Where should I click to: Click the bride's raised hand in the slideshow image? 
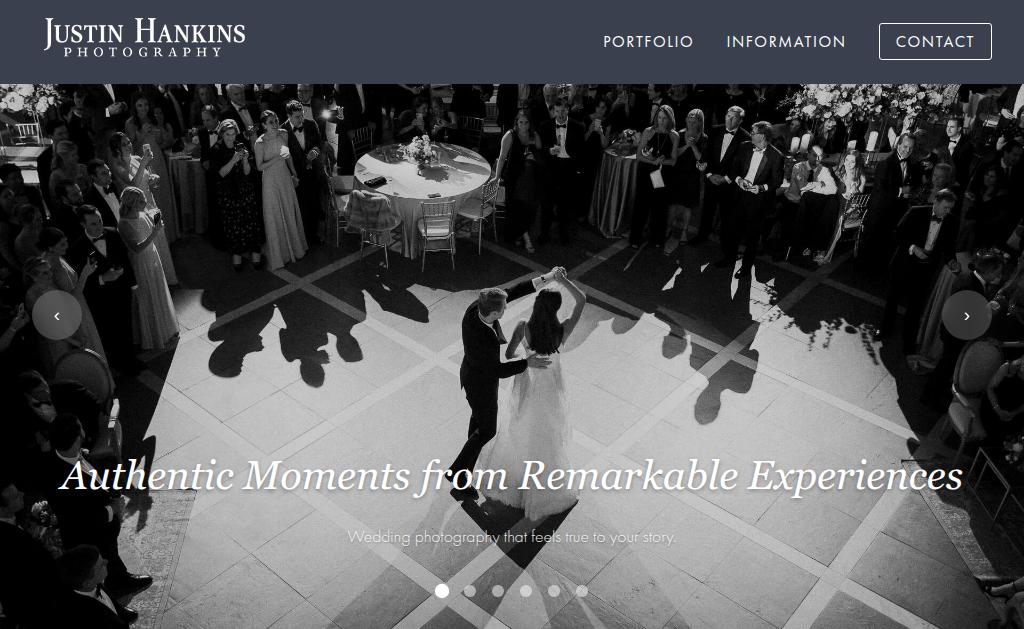(557, 273)
